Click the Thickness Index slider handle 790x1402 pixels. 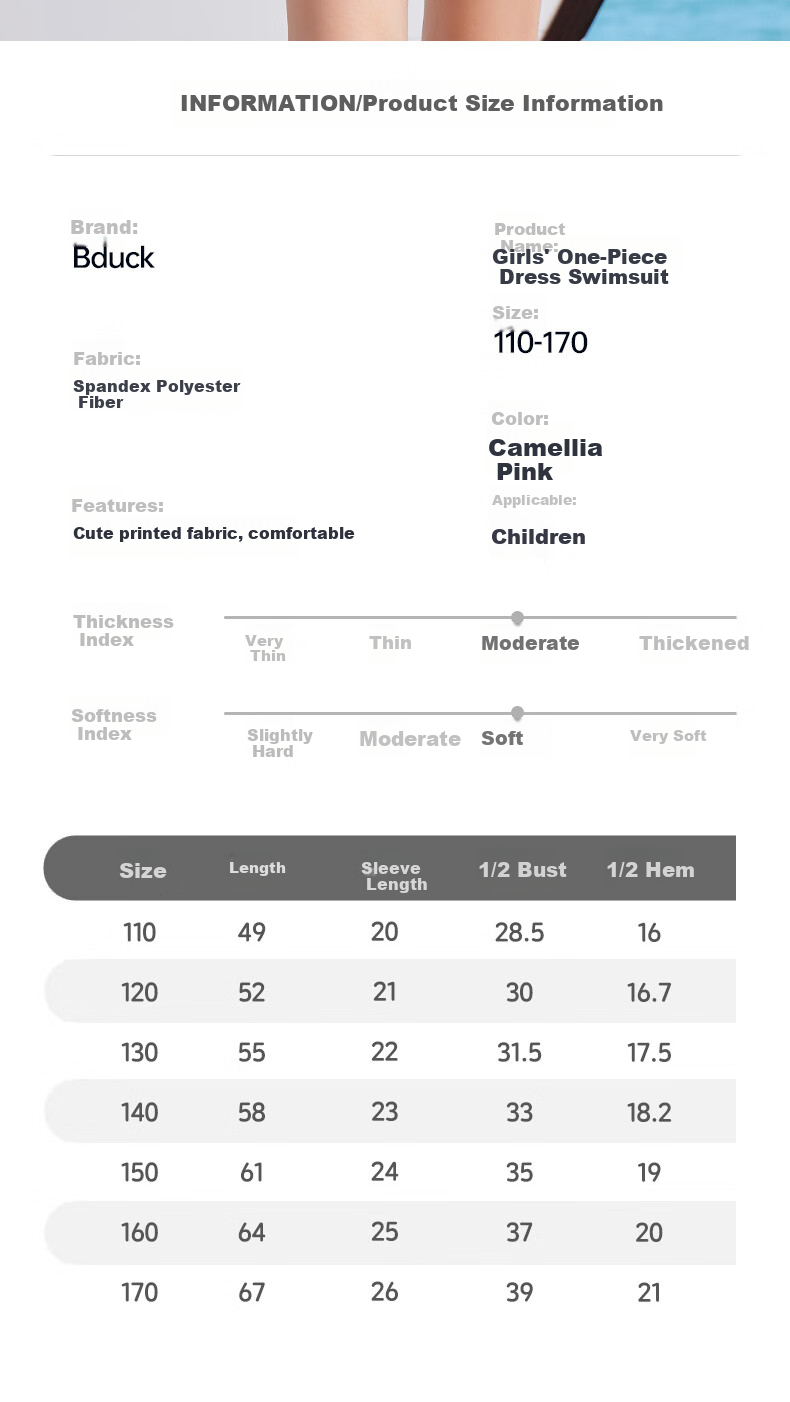coord(517,618)
